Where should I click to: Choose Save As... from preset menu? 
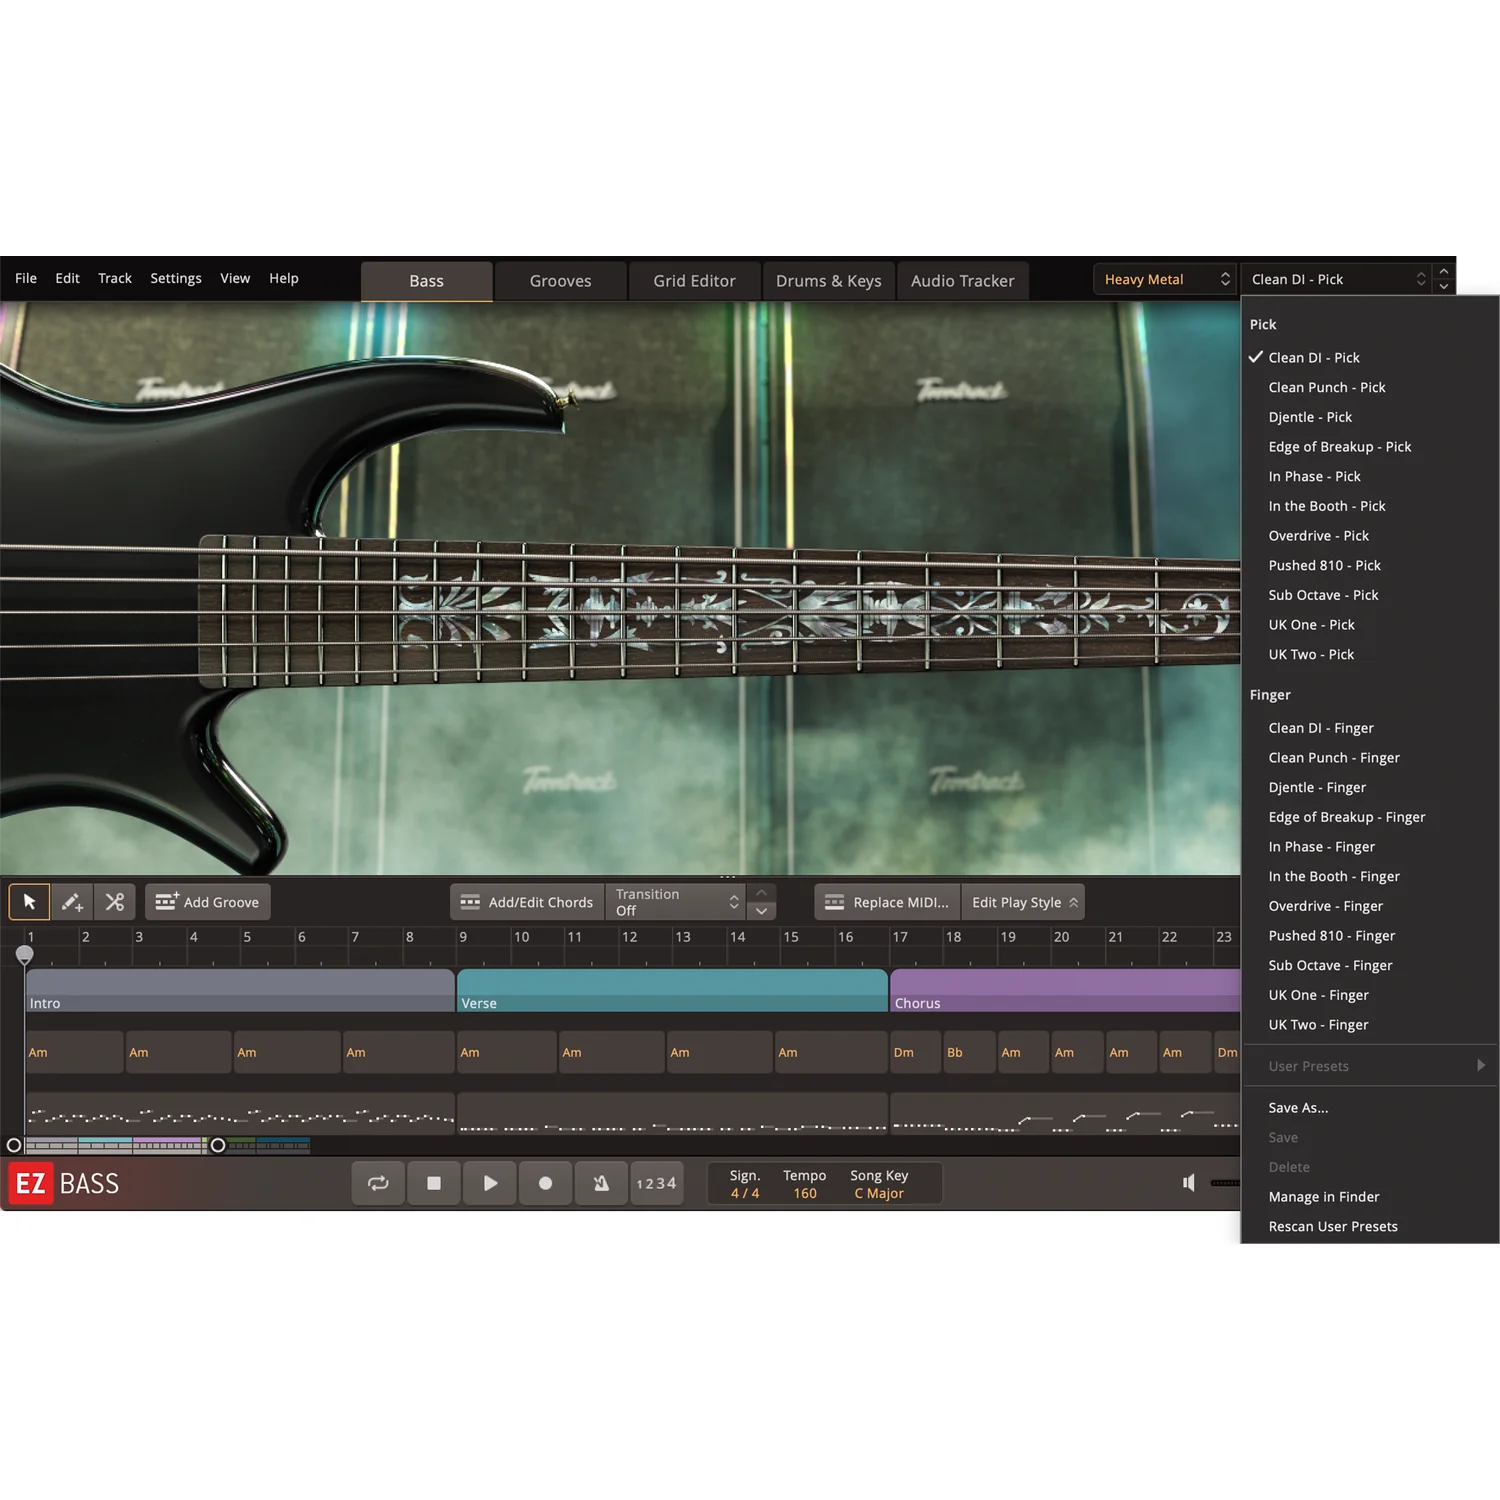1370,1108
